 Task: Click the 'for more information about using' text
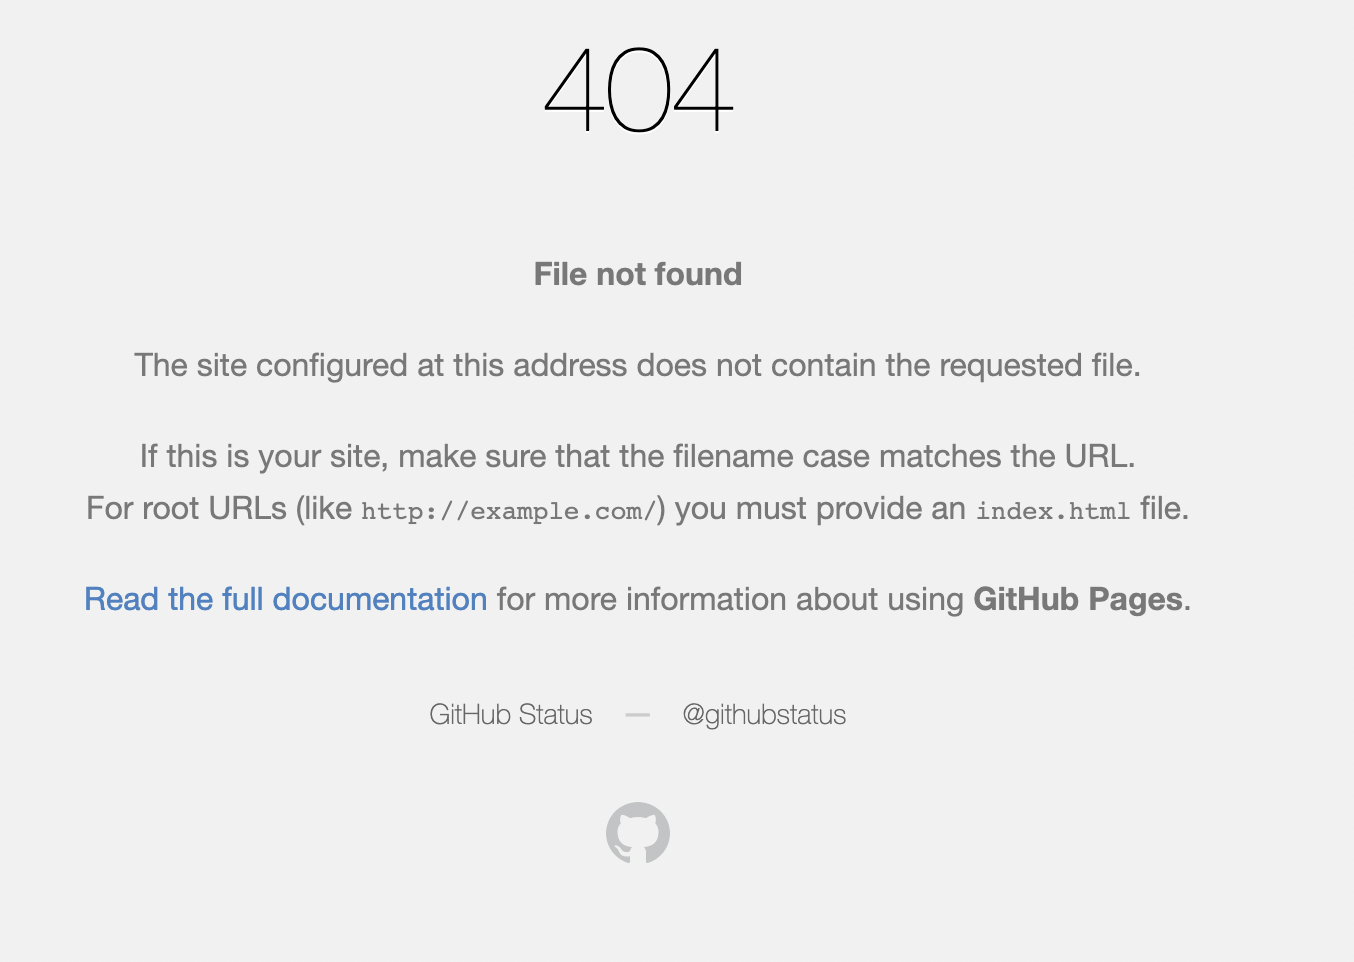[x=730, y=599]
